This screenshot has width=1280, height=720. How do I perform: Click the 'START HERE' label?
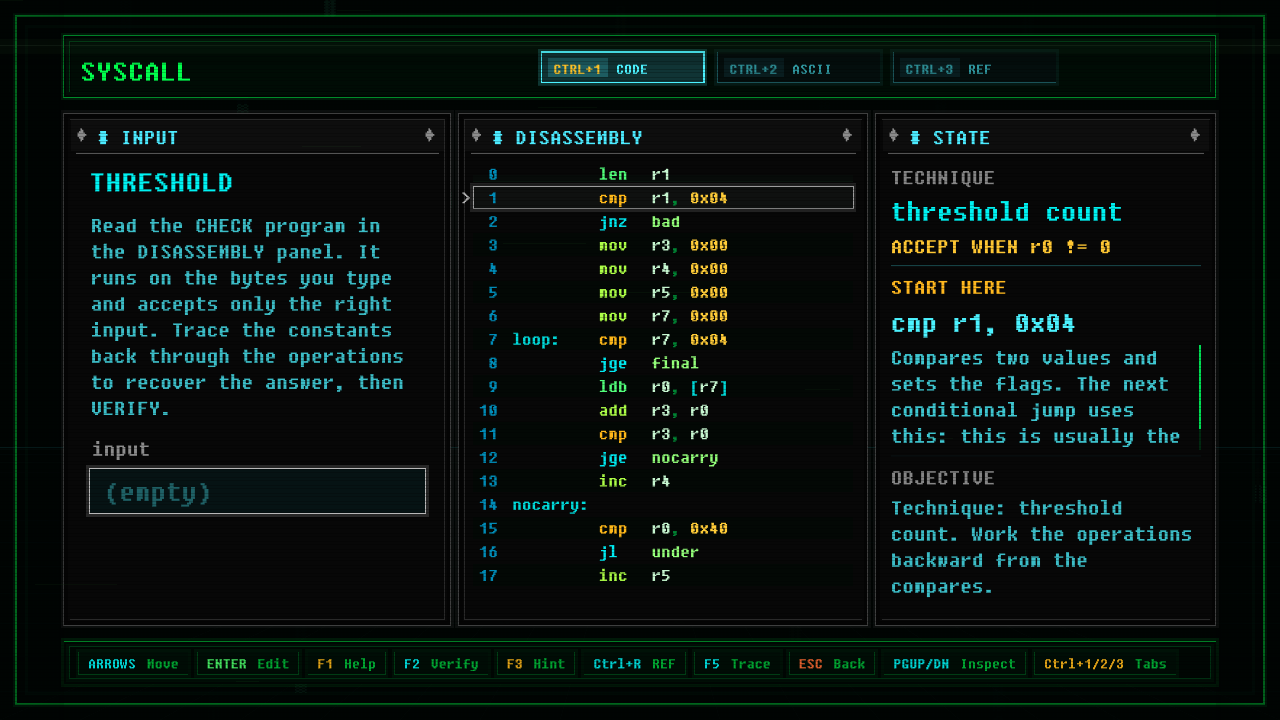tap(949, 288)
